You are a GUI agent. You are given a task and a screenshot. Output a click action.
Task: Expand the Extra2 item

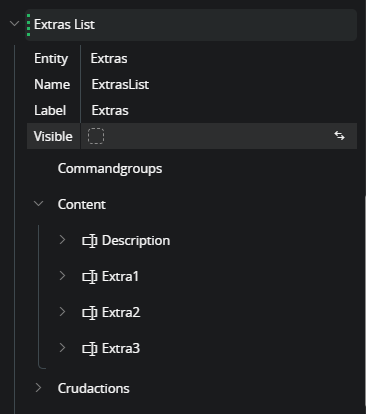(x=62, y=311)
